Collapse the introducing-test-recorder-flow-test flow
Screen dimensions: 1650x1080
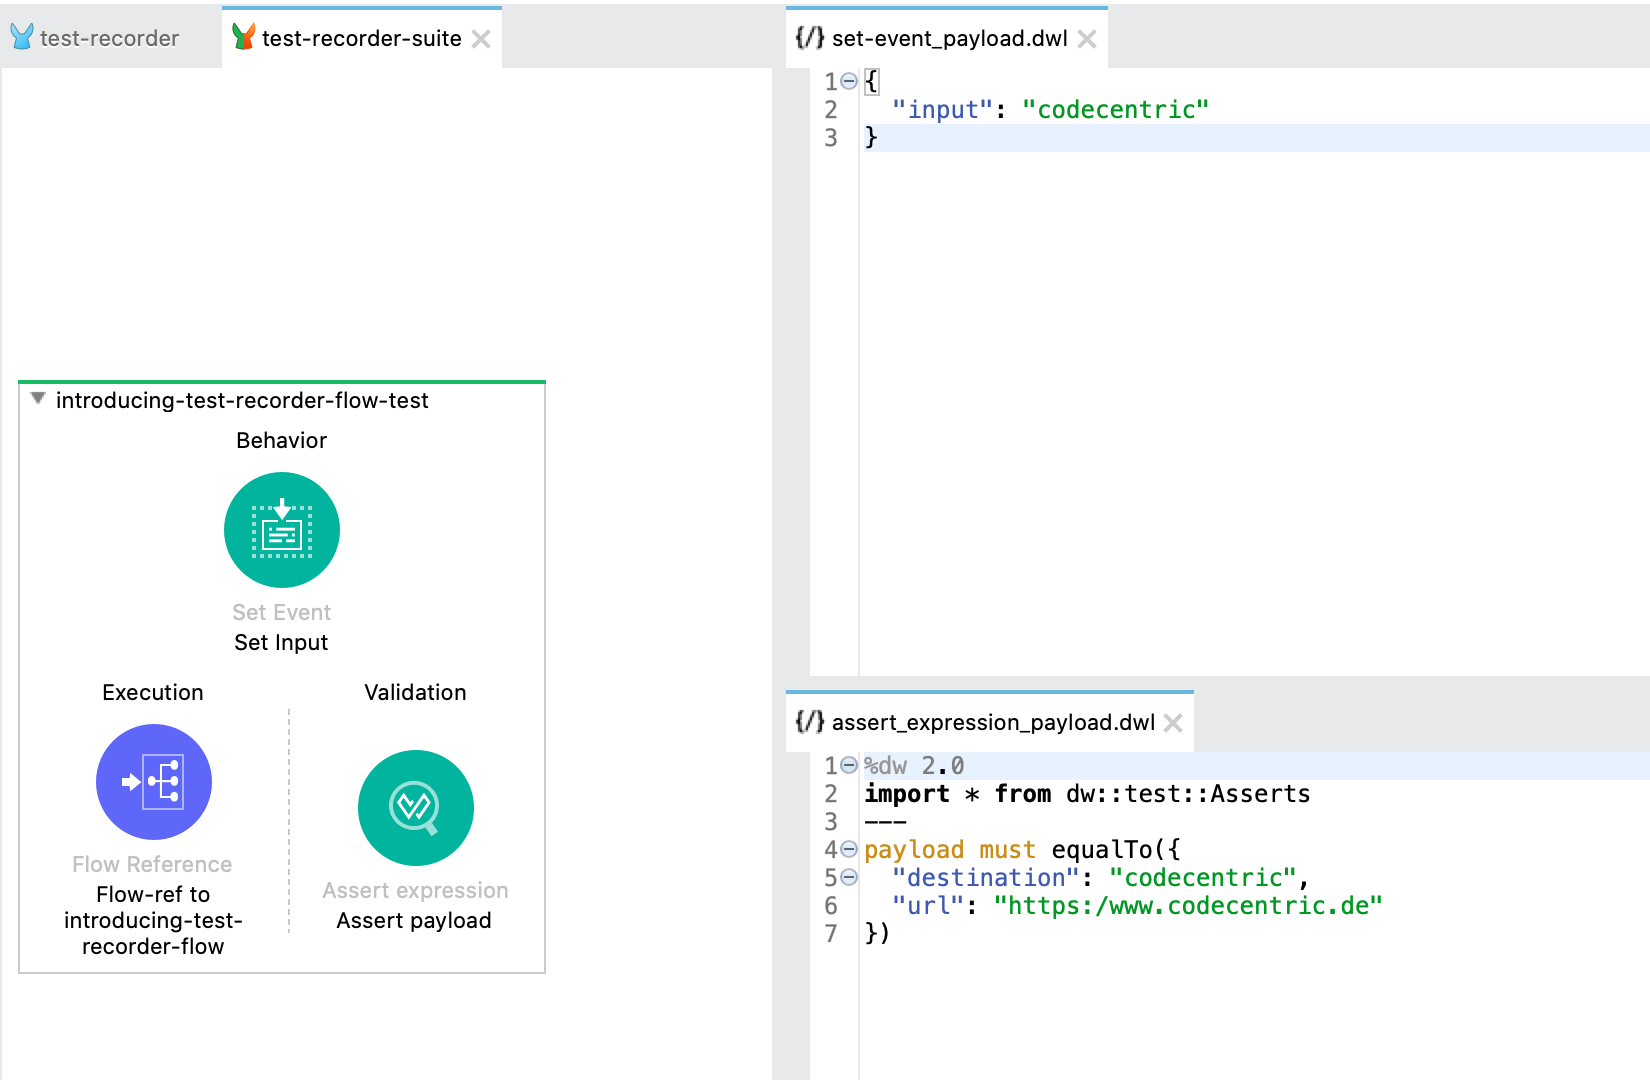coord(38,399)
